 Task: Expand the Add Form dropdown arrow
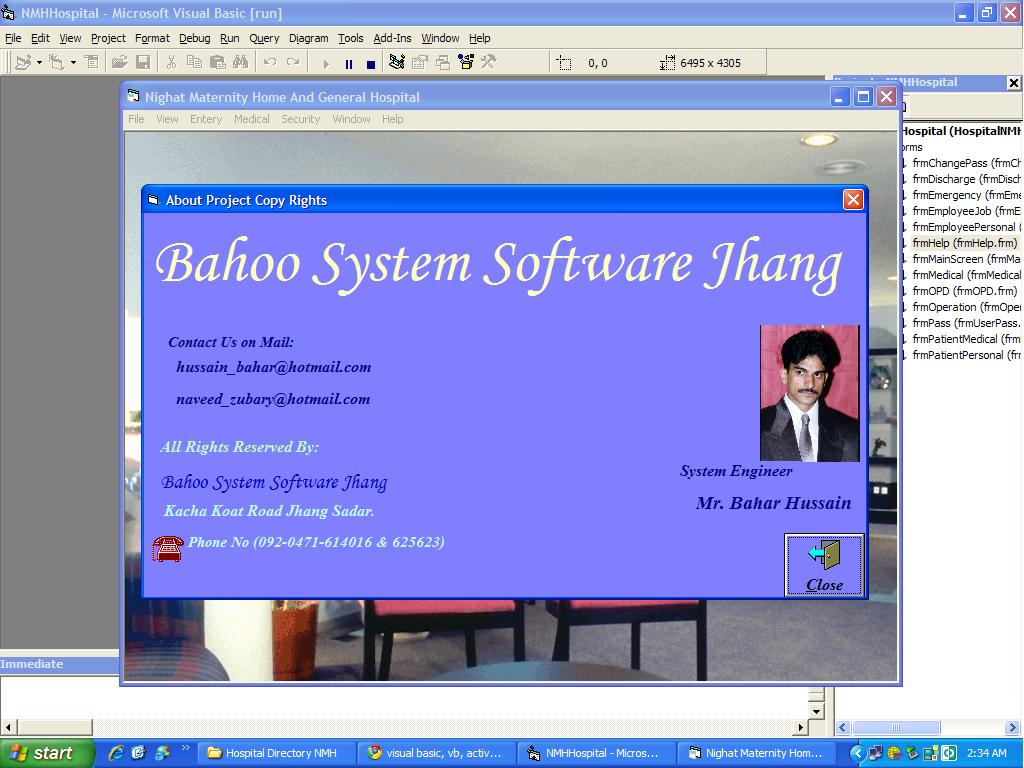(x=73, y=63)
